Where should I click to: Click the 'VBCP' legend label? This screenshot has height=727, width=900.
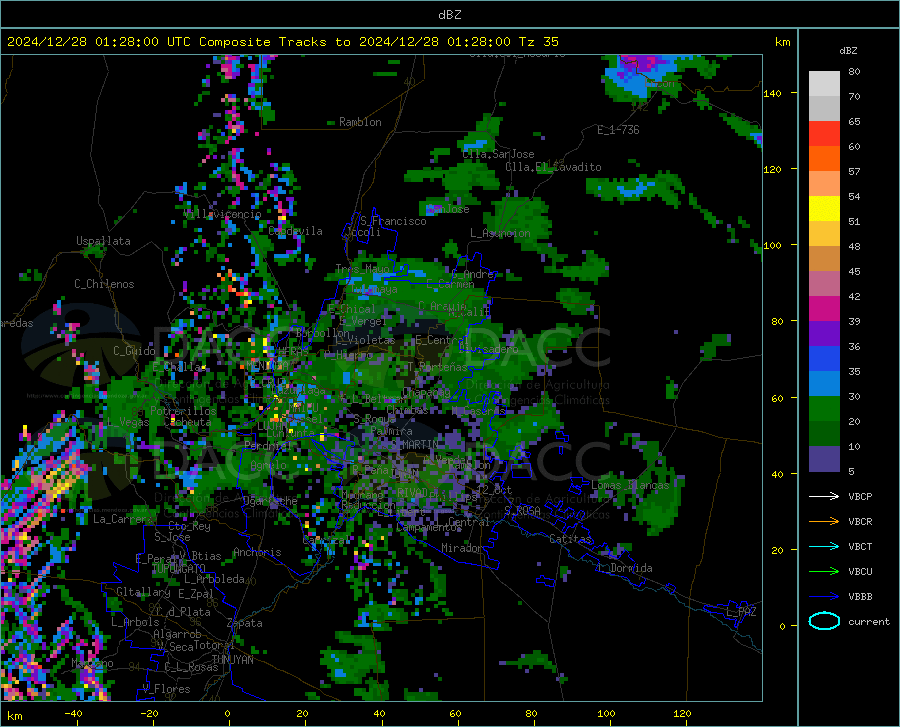[x=860, y=497]
